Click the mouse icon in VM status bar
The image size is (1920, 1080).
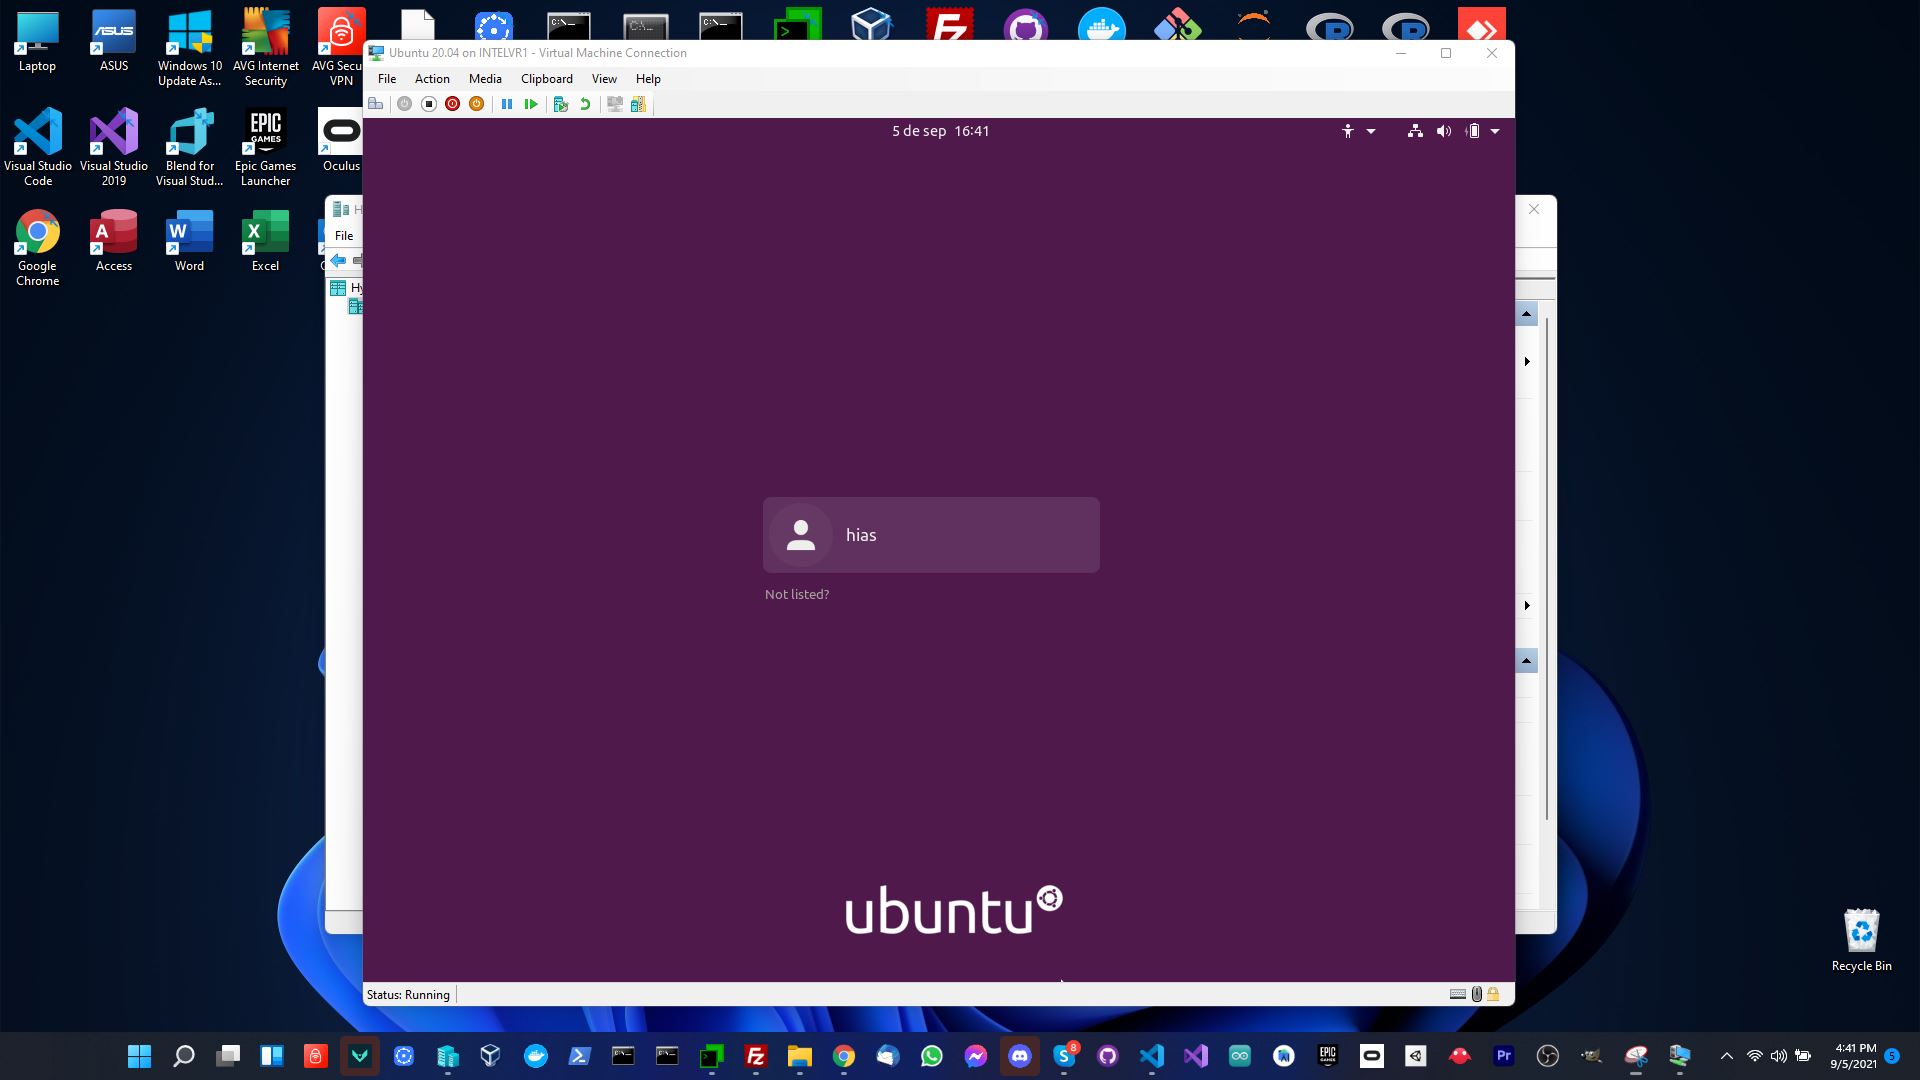coord(1476,994)
